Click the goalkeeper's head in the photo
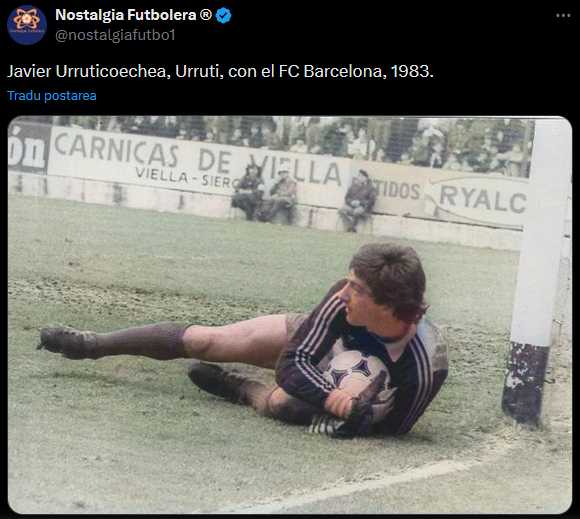Screen dimensions: 580x519 click(x=387, y=283)
